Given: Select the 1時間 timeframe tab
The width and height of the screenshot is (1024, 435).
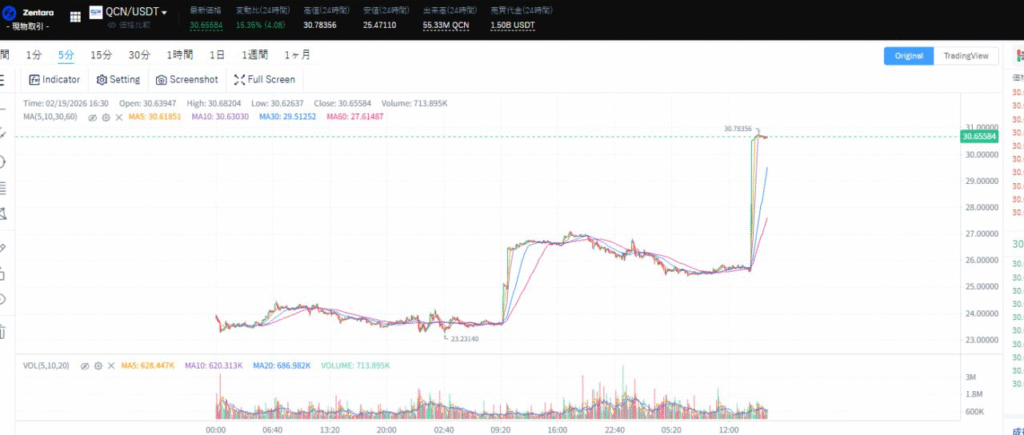Looking at the screenshot, I should [181, 55].
